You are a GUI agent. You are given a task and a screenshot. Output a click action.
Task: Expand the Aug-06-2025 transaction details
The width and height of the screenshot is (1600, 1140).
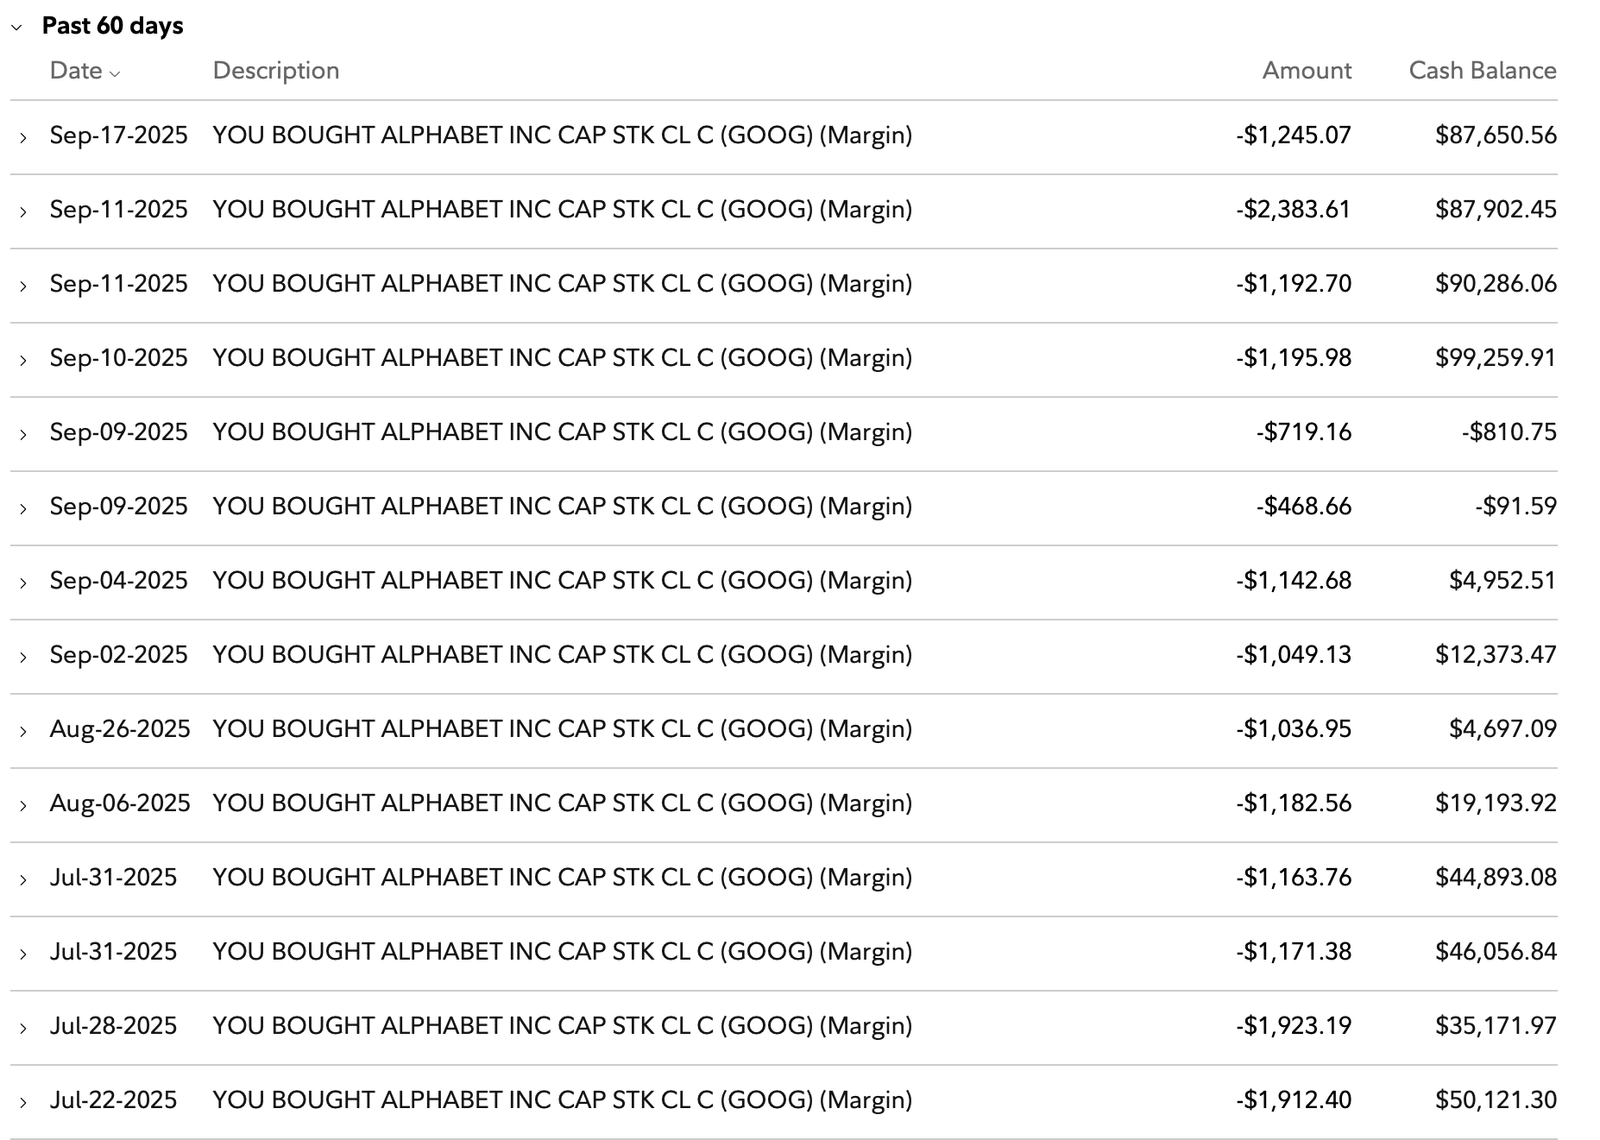click(x=23, y=804)
